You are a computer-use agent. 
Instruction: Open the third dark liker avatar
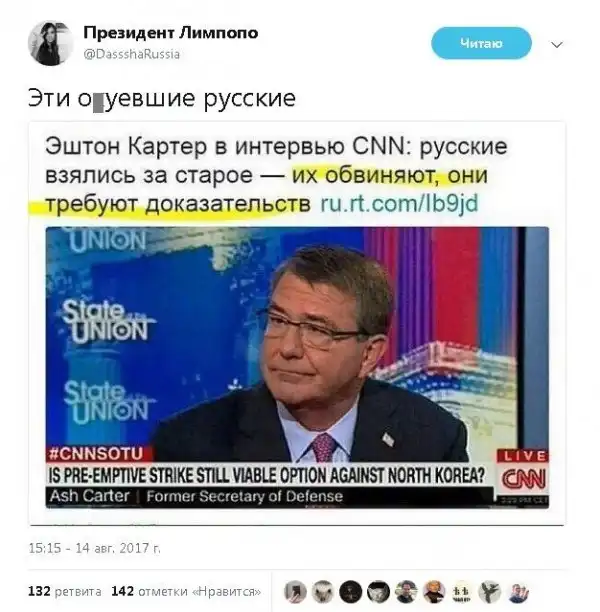click(x=351, y=592)
